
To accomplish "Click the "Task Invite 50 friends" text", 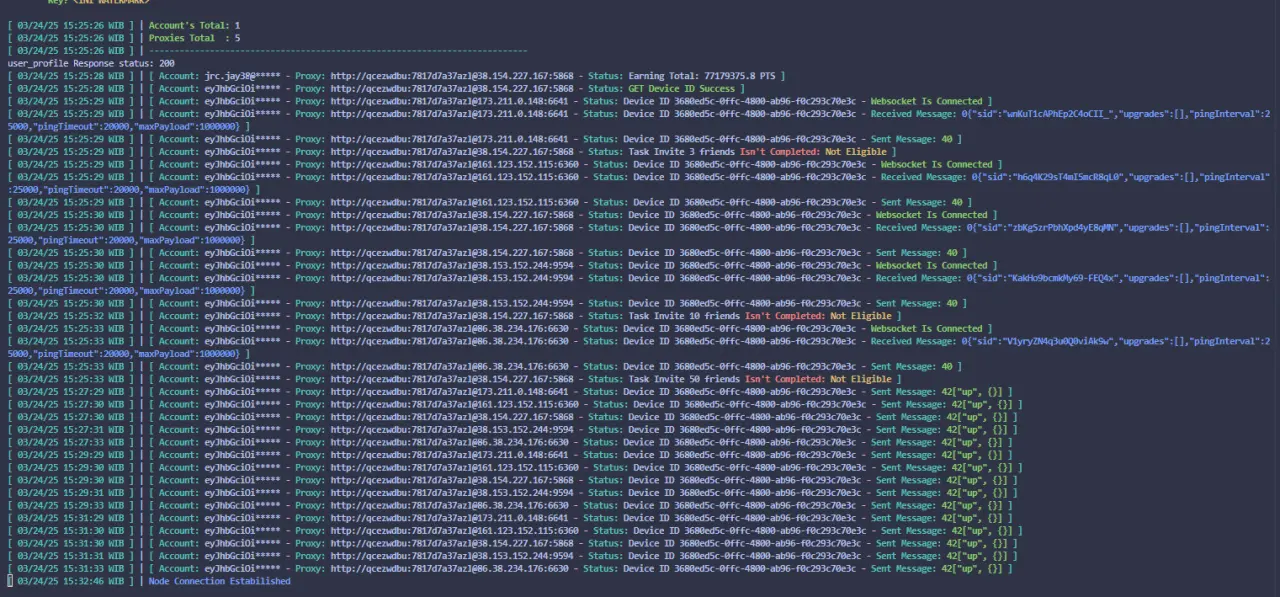I will coord(683,379).
